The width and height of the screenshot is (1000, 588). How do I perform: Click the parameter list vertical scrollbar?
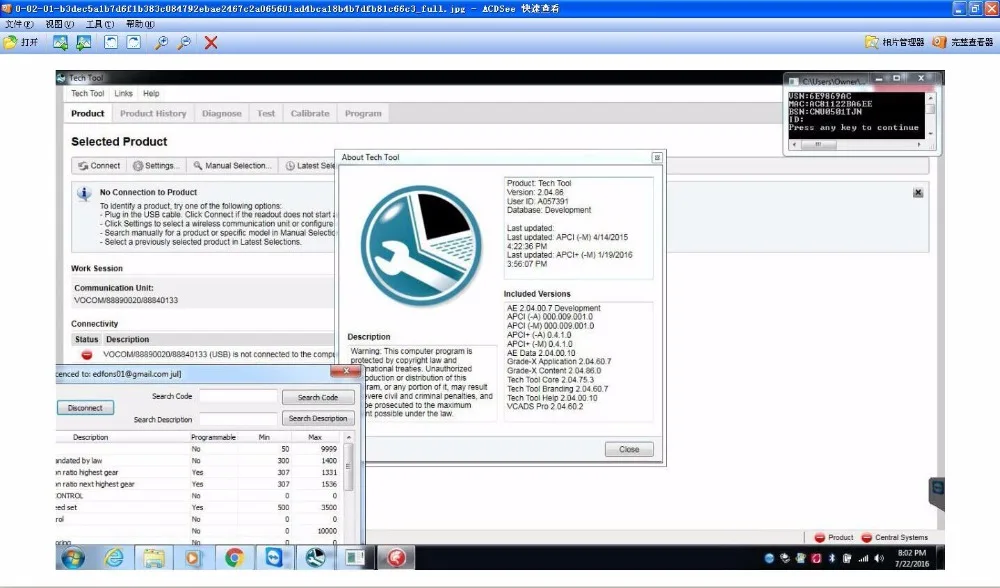point(348,490)
